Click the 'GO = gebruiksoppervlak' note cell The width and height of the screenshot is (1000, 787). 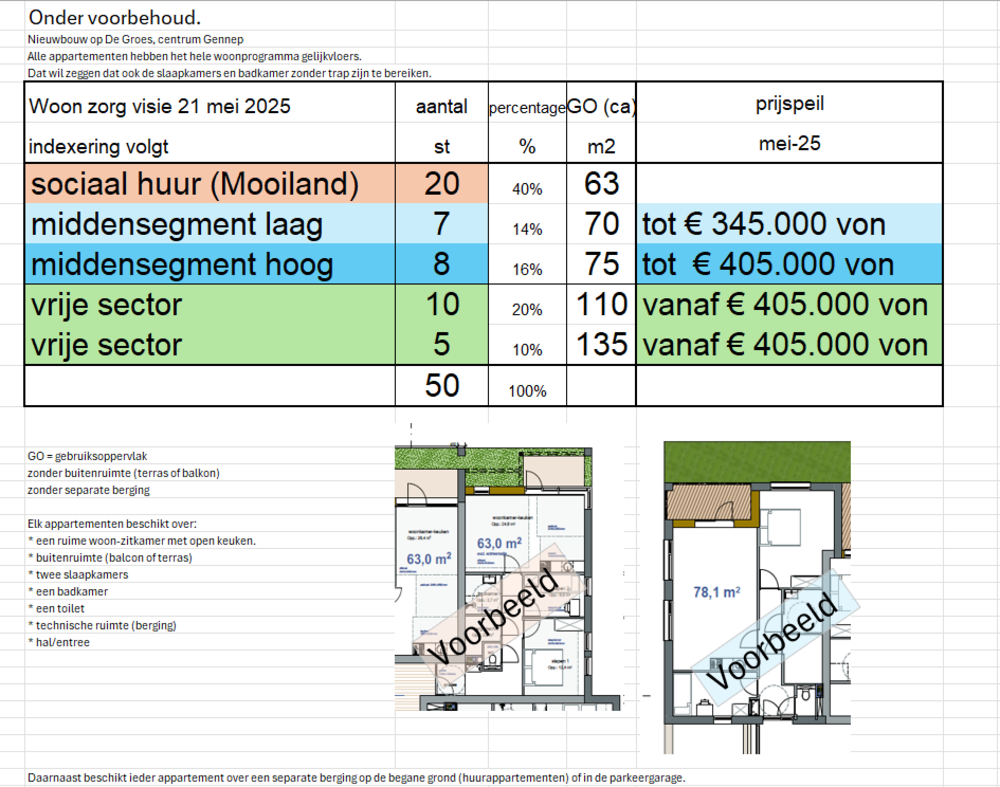pos(88,455)
